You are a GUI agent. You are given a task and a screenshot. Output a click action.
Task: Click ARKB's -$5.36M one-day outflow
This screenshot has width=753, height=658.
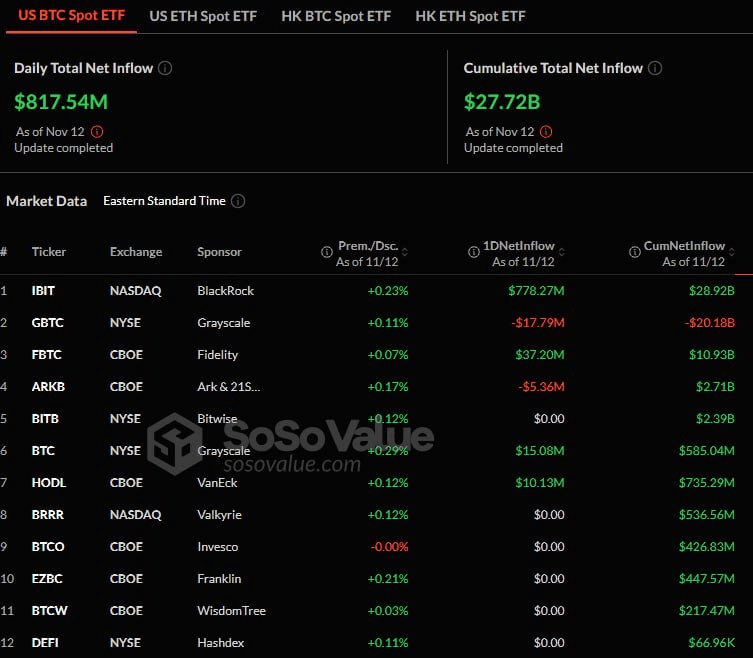coord(541,387)
